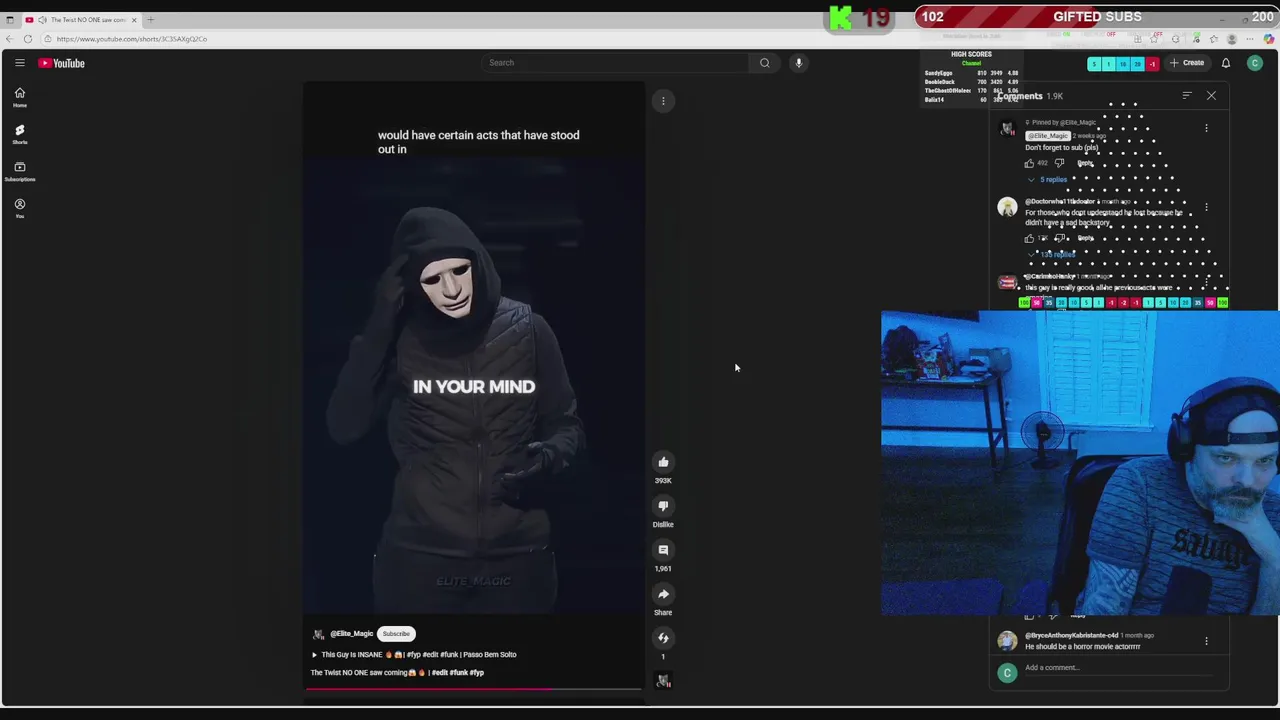
Task: Seek using the short's red progress bar
Action: click(473, 689)
